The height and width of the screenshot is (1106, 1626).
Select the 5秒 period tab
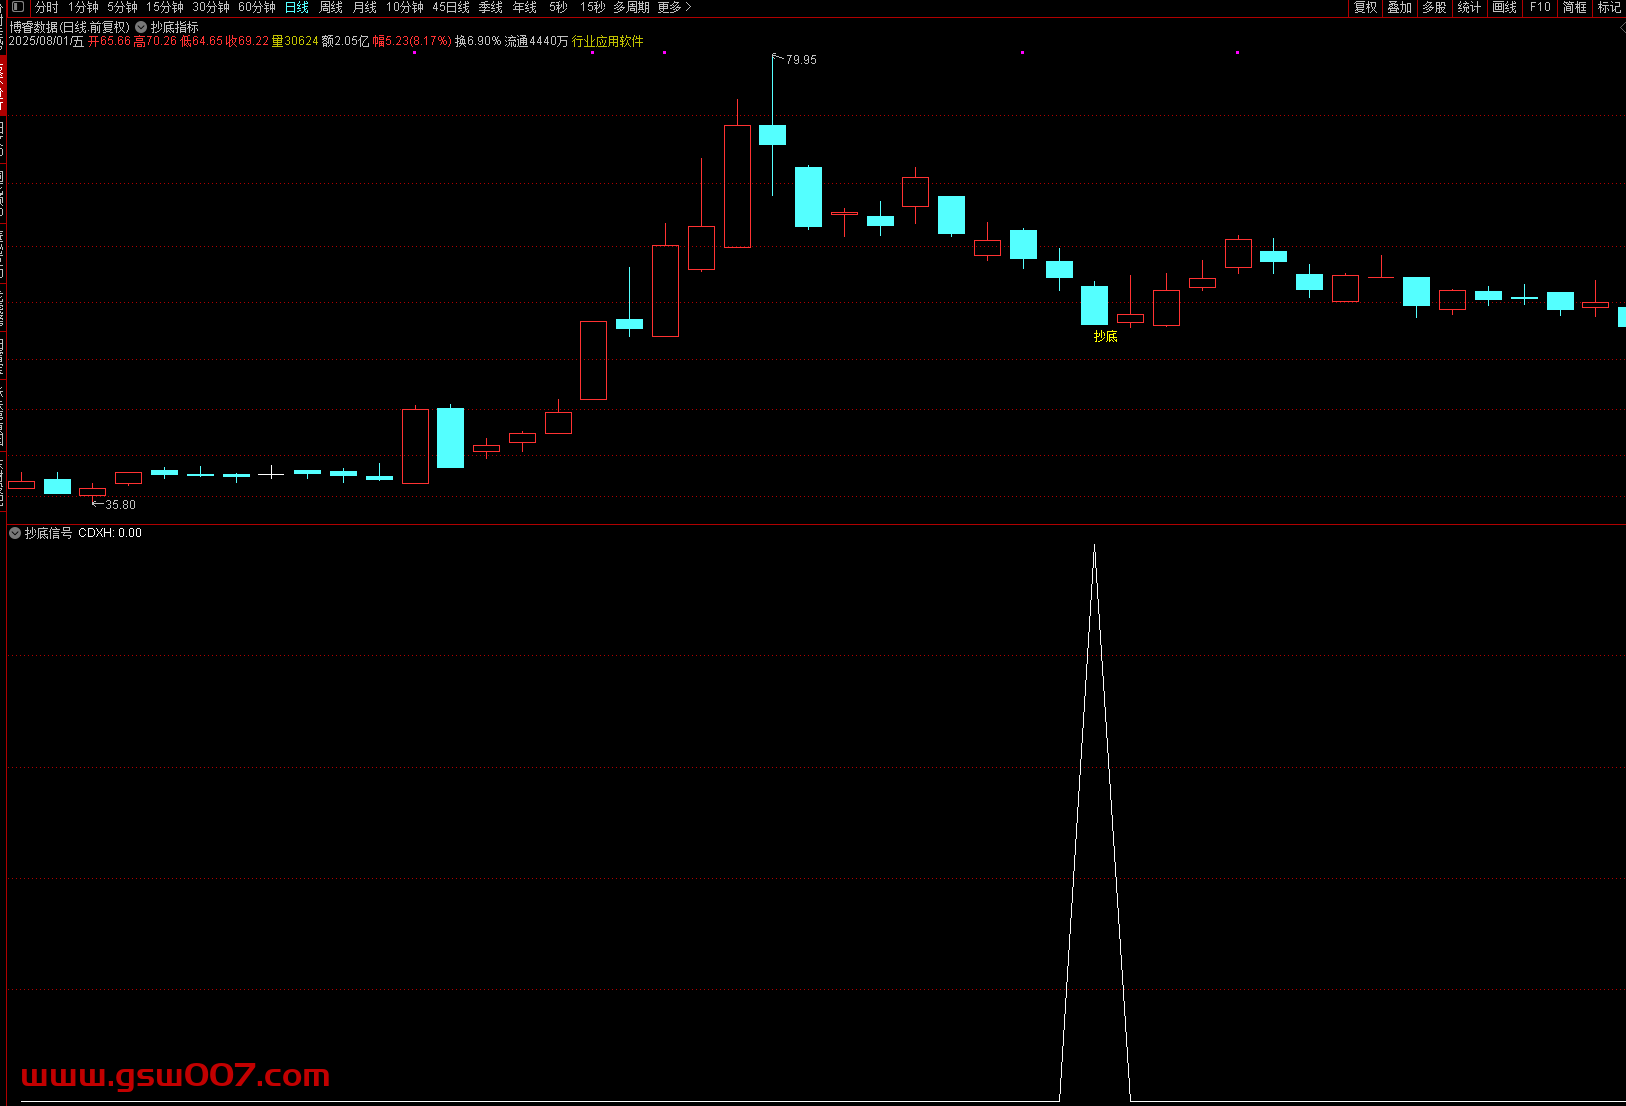pos(558,7)
